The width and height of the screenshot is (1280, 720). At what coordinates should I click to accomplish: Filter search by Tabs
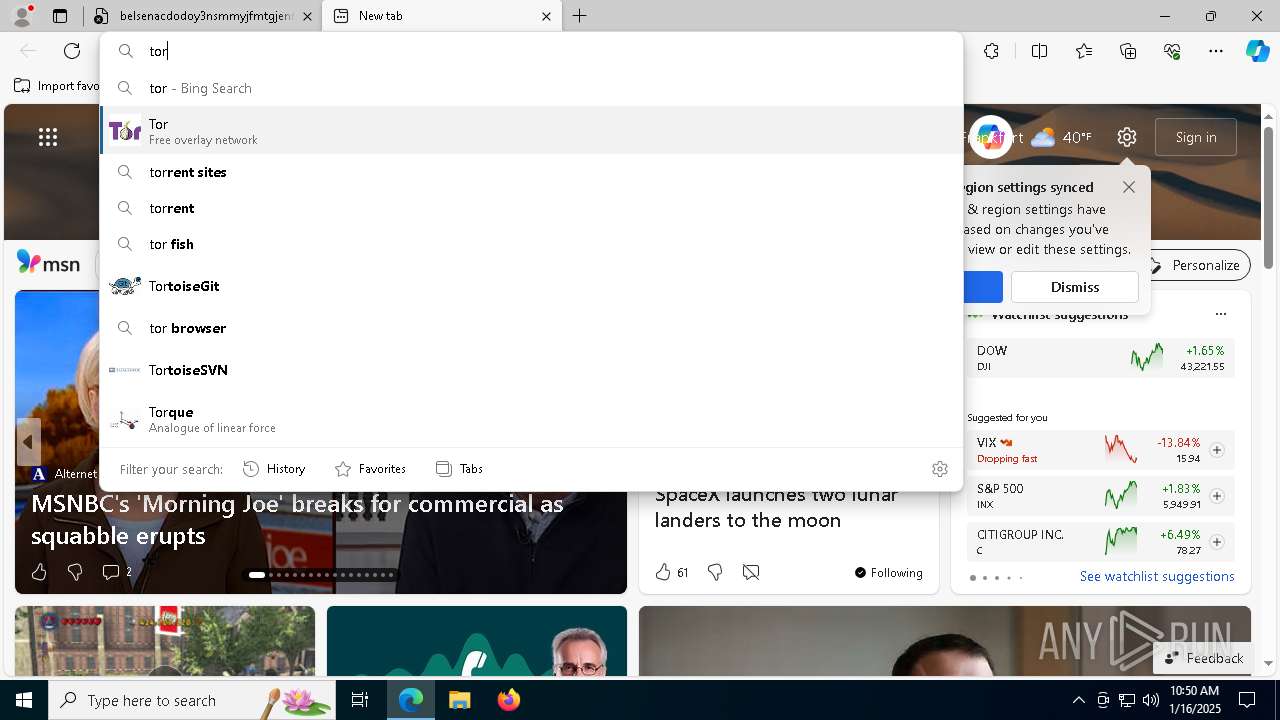(x=459, y=469)
